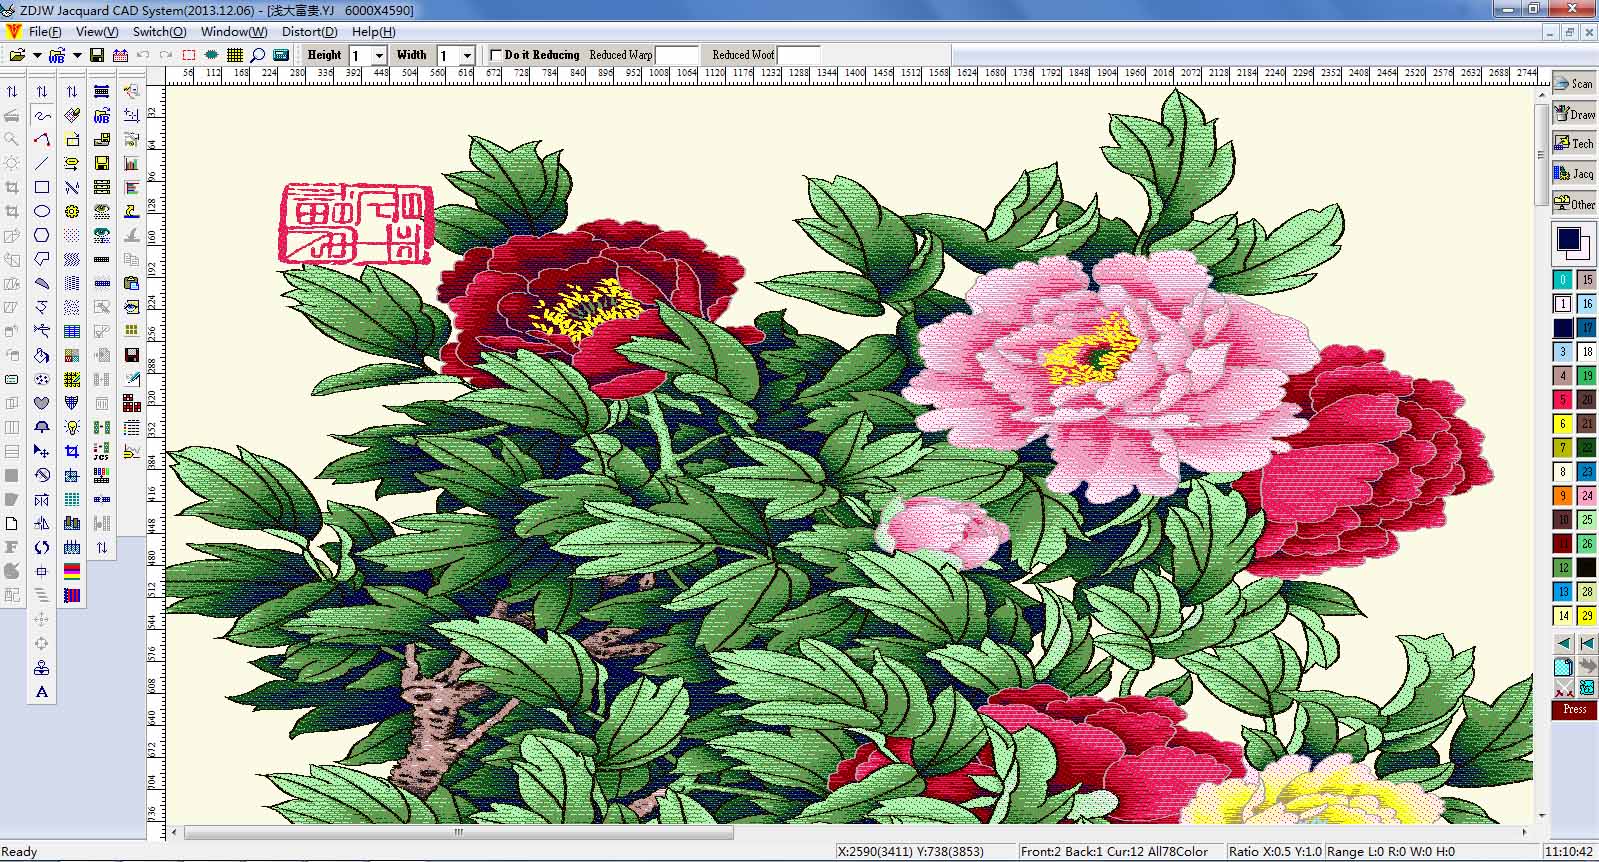Click the Open folder toolbar icon
Viewport: 1599px width, 862px height.
tap(16, 55)
